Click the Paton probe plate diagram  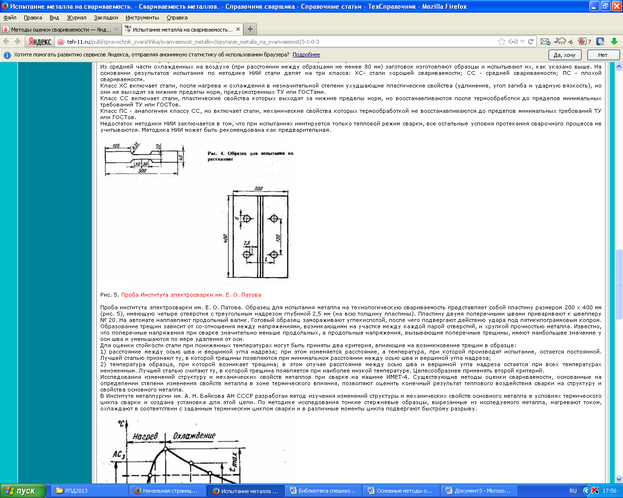pos(258,233)
